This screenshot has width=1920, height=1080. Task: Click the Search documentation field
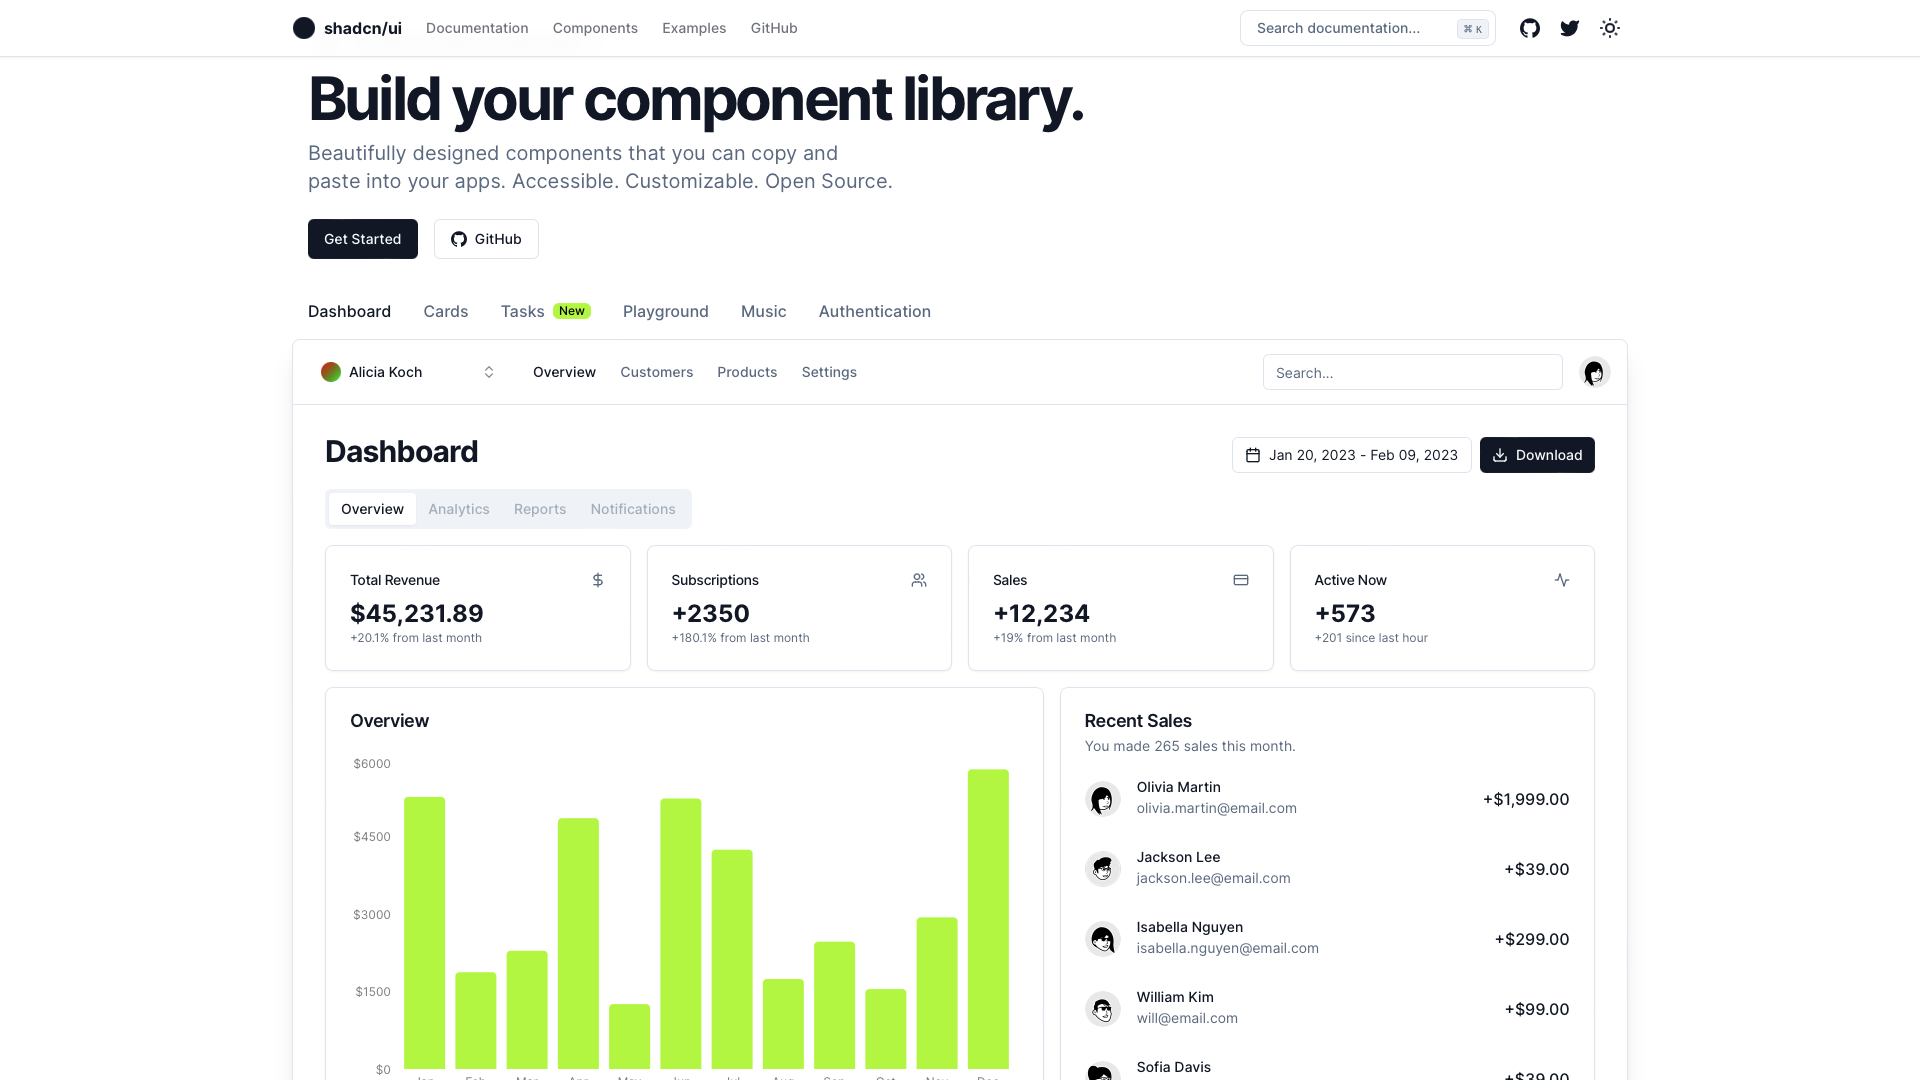click(1368, 28)
